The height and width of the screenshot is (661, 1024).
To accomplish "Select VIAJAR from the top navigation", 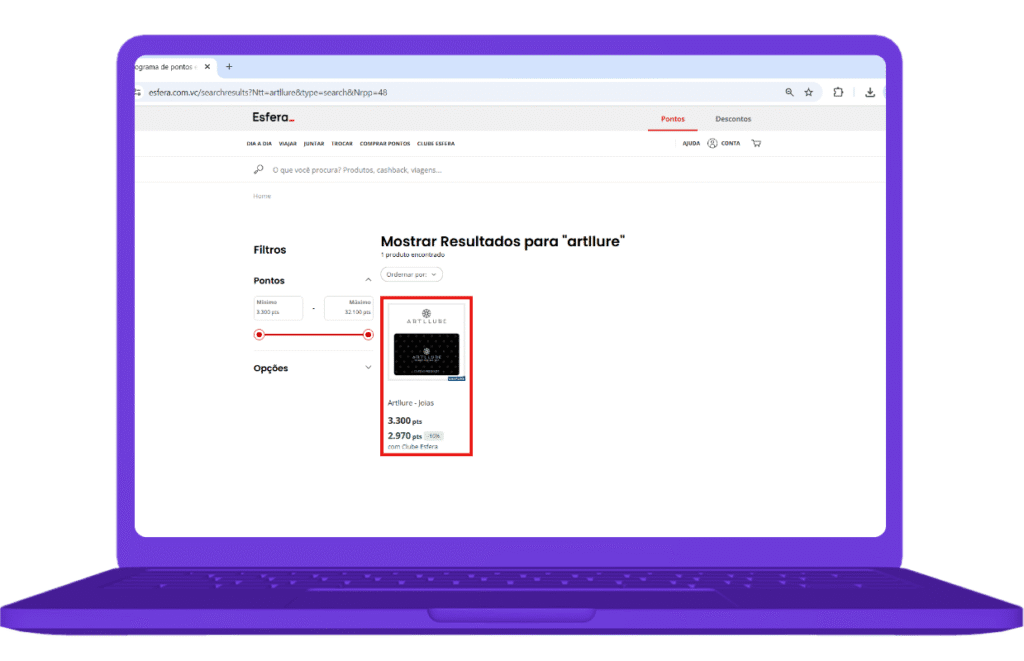I will 287,143.
